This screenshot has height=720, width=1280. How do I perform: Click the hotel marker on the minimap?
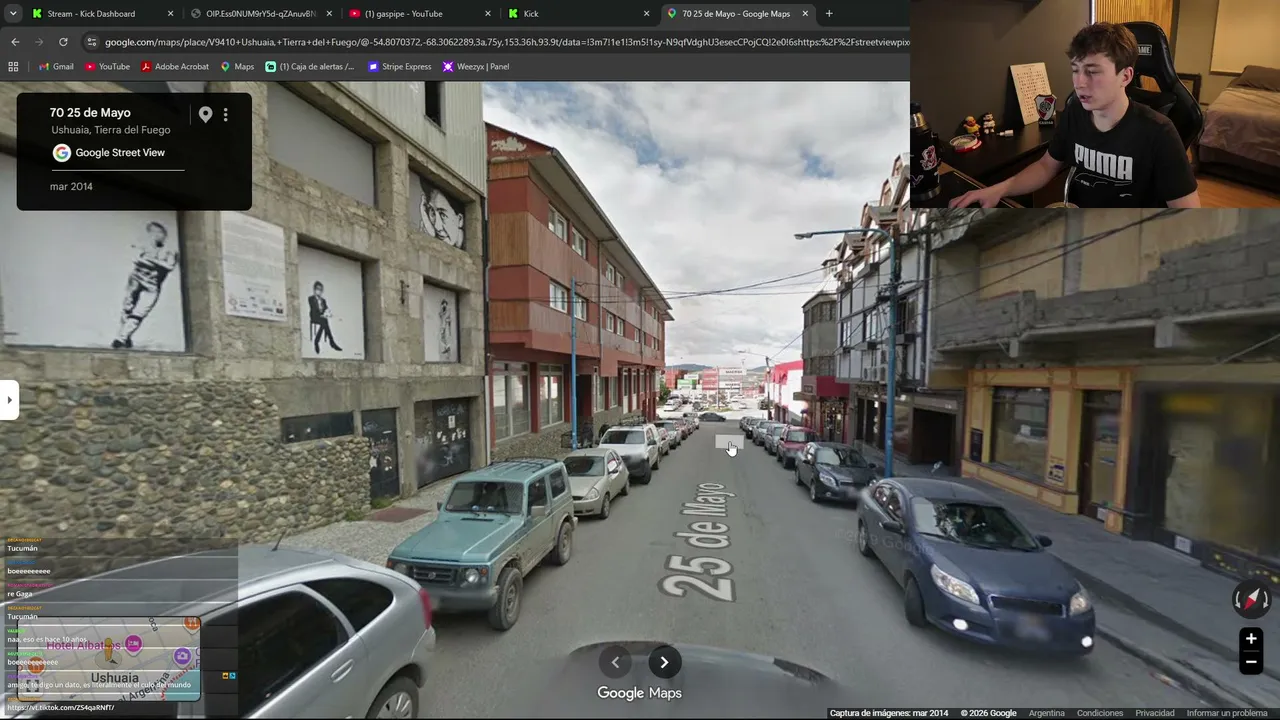pos(133,645)
